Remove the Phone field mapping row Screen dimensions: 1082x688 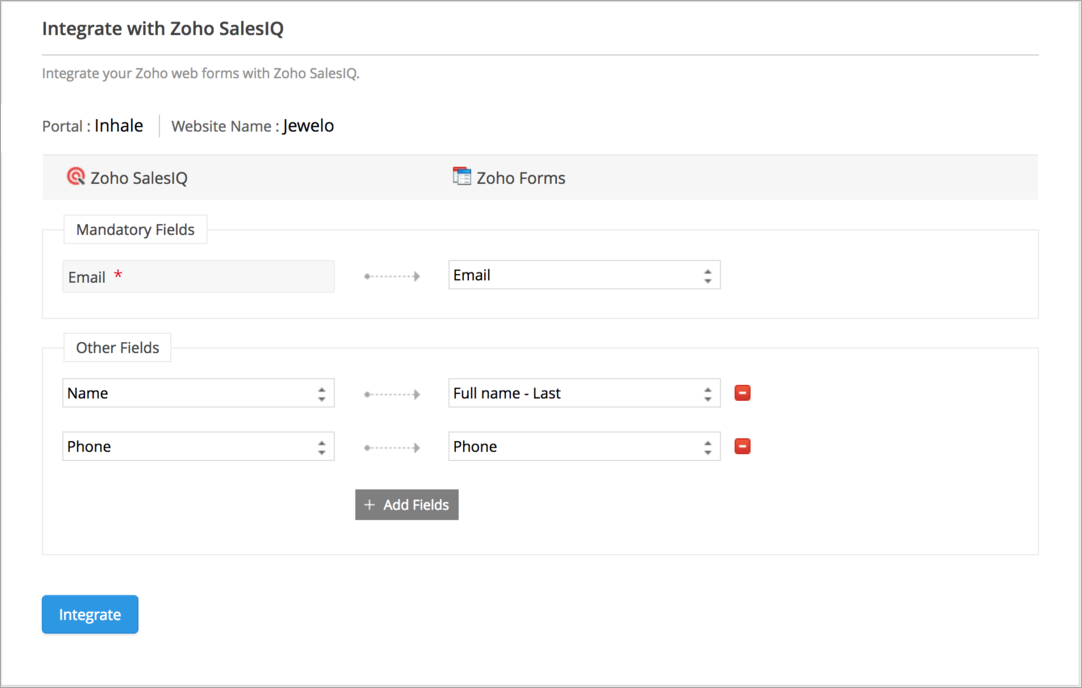[742, 446]
